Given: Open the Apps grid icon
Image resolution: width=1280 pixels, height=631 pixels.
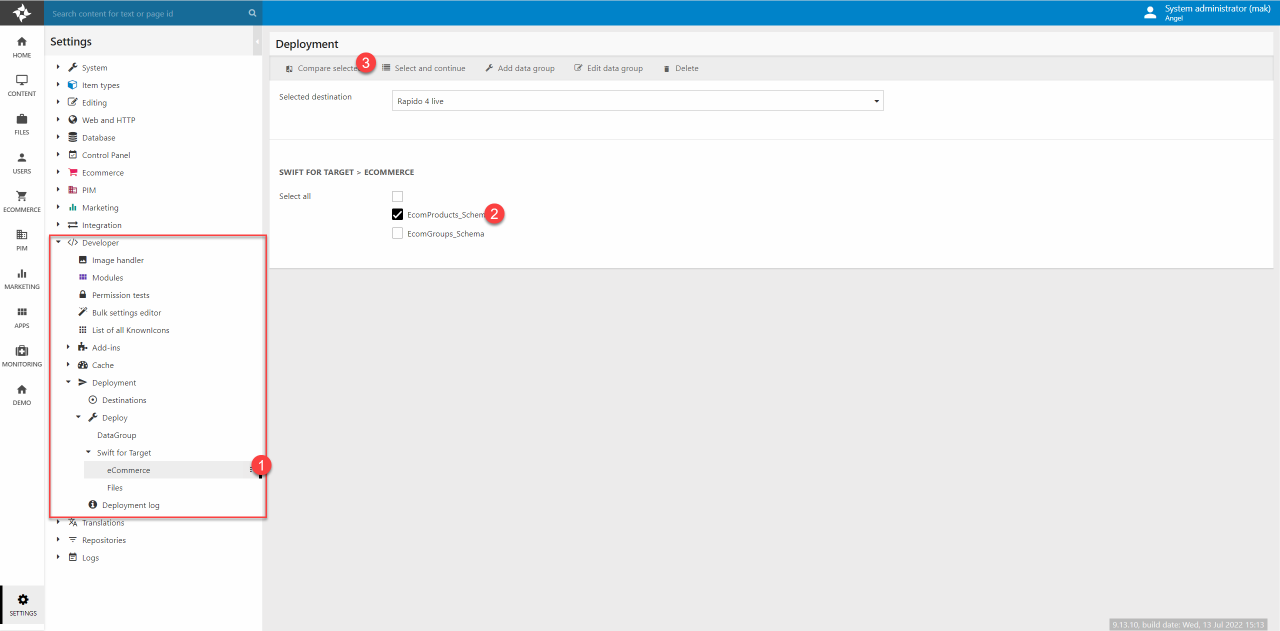Looking at the screenshot, I should tap(22, 316).
